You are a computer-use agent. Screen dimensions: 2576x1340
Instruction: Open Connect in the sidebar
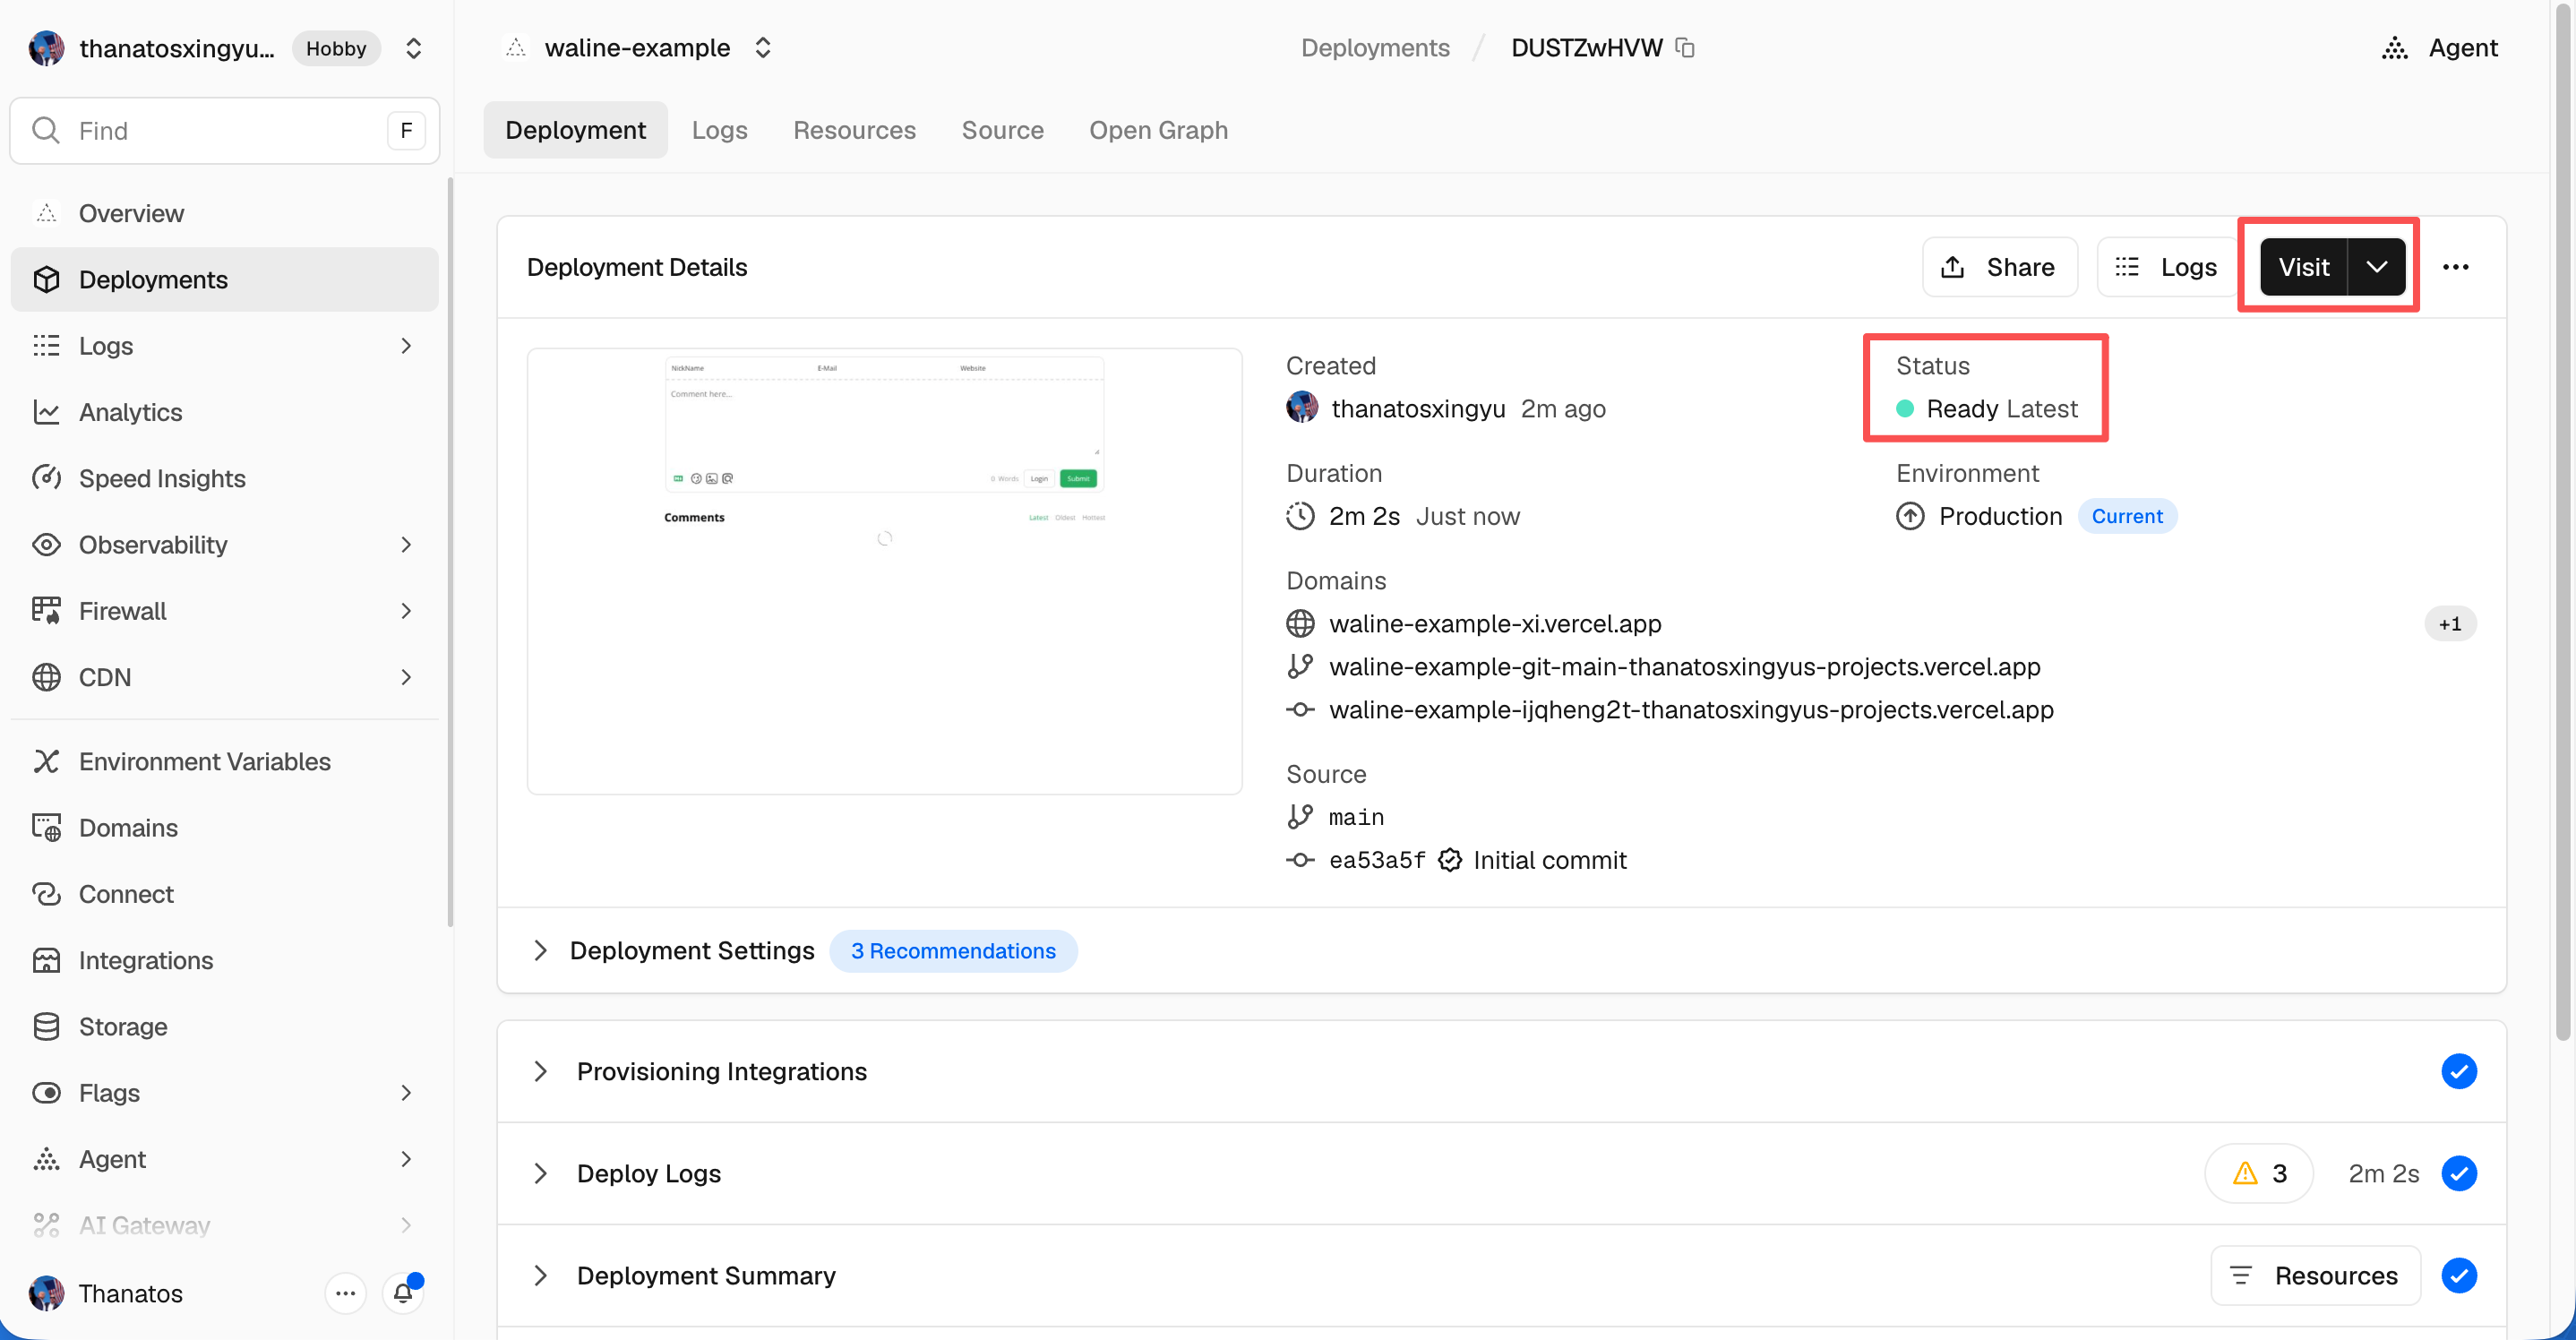pos(224,893)
